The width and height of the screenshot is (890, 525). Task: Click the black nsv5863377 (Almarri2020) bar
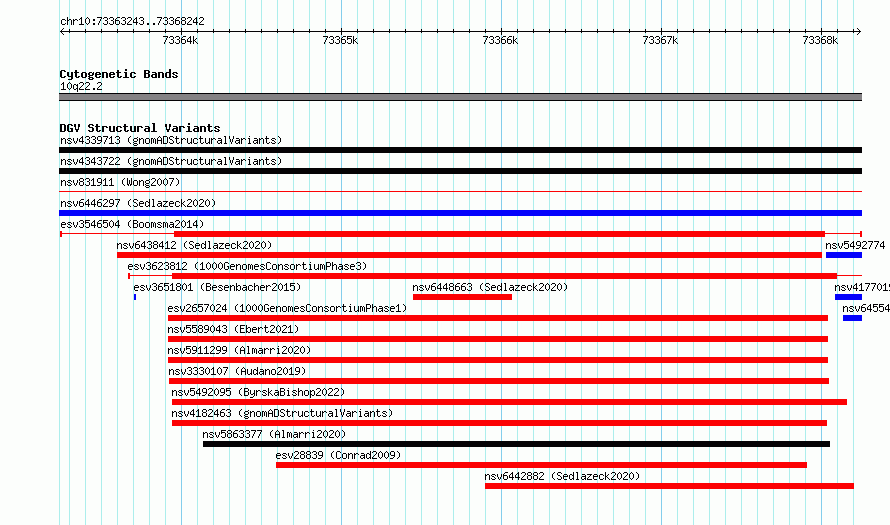point(517,444)
